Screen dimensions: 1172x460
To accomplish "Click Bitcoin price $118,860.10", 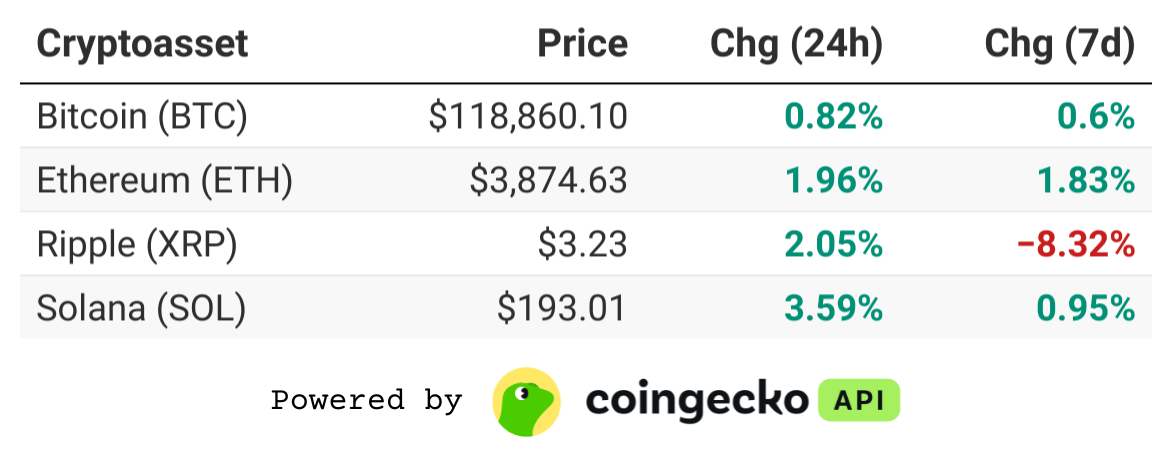I will click(x=528, y=117).
